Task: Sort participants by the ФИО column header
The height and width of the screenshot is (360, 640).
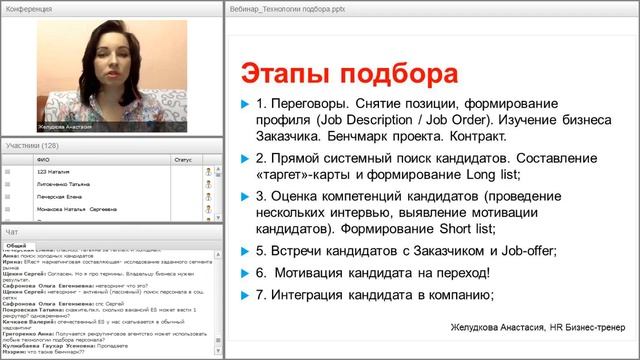Action: tap(102, 160)
